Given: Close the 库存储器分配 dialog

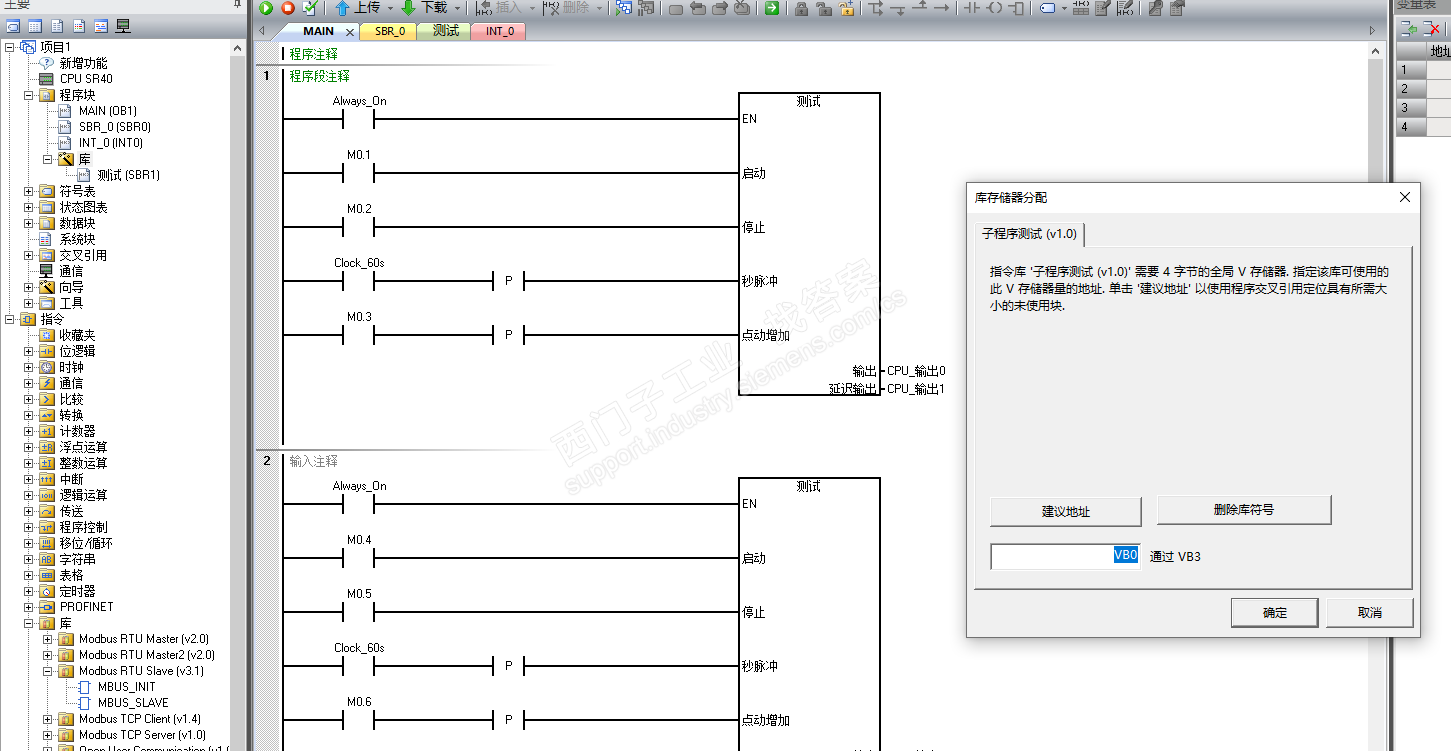Looking at the screenshot, I should click(x=1404, y=198).
